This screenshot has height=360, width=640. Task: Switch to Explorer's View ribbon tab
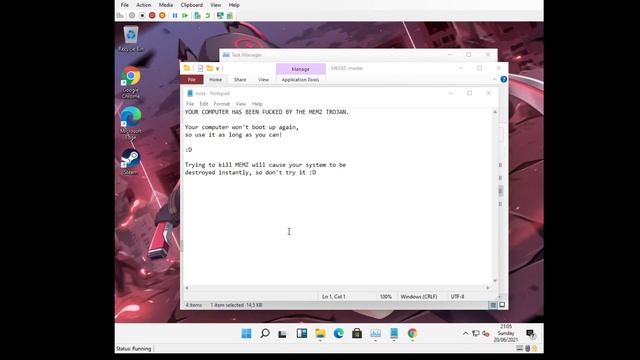pyautogui.click(x=263, y=80)
